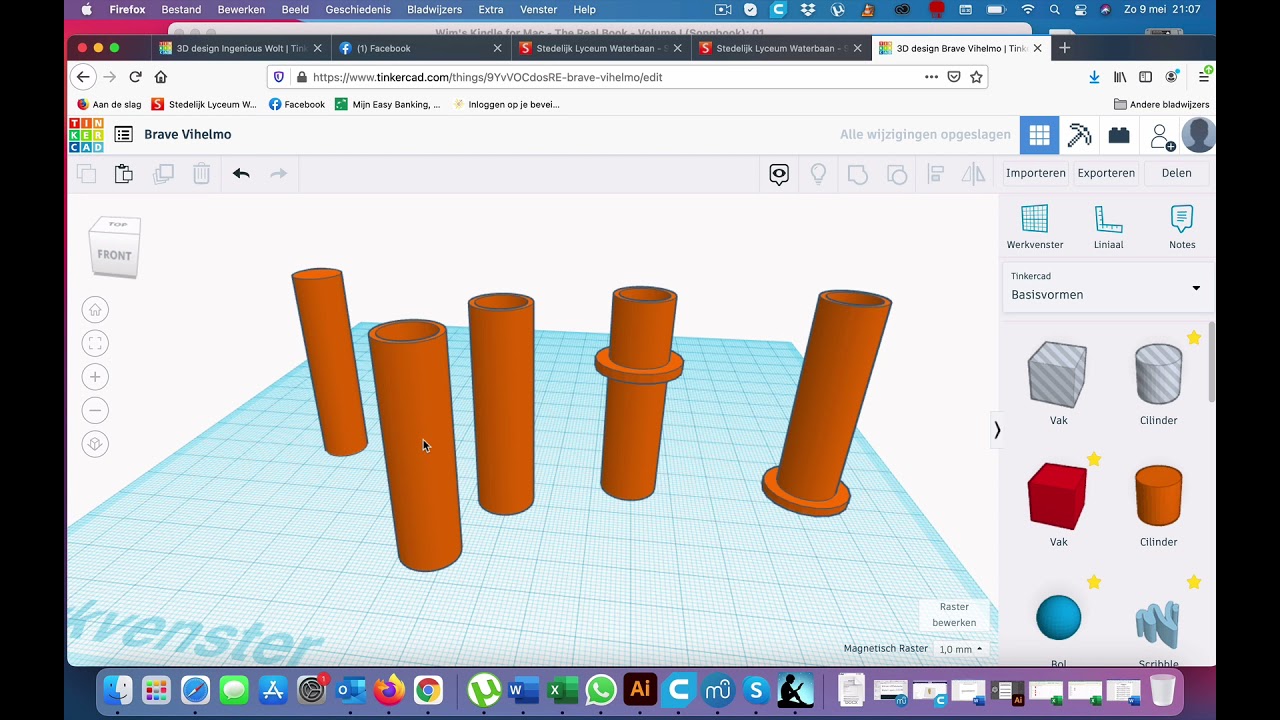Click the browser reload button

click(x=135, y=77)
